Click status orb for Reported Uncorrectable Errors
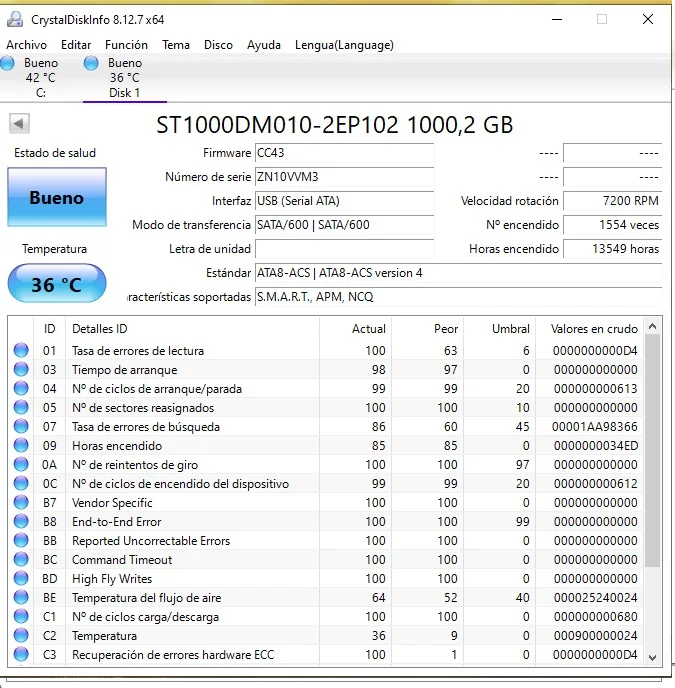The width and height of the screenshot is (675, 688). [x=21, y=540]
